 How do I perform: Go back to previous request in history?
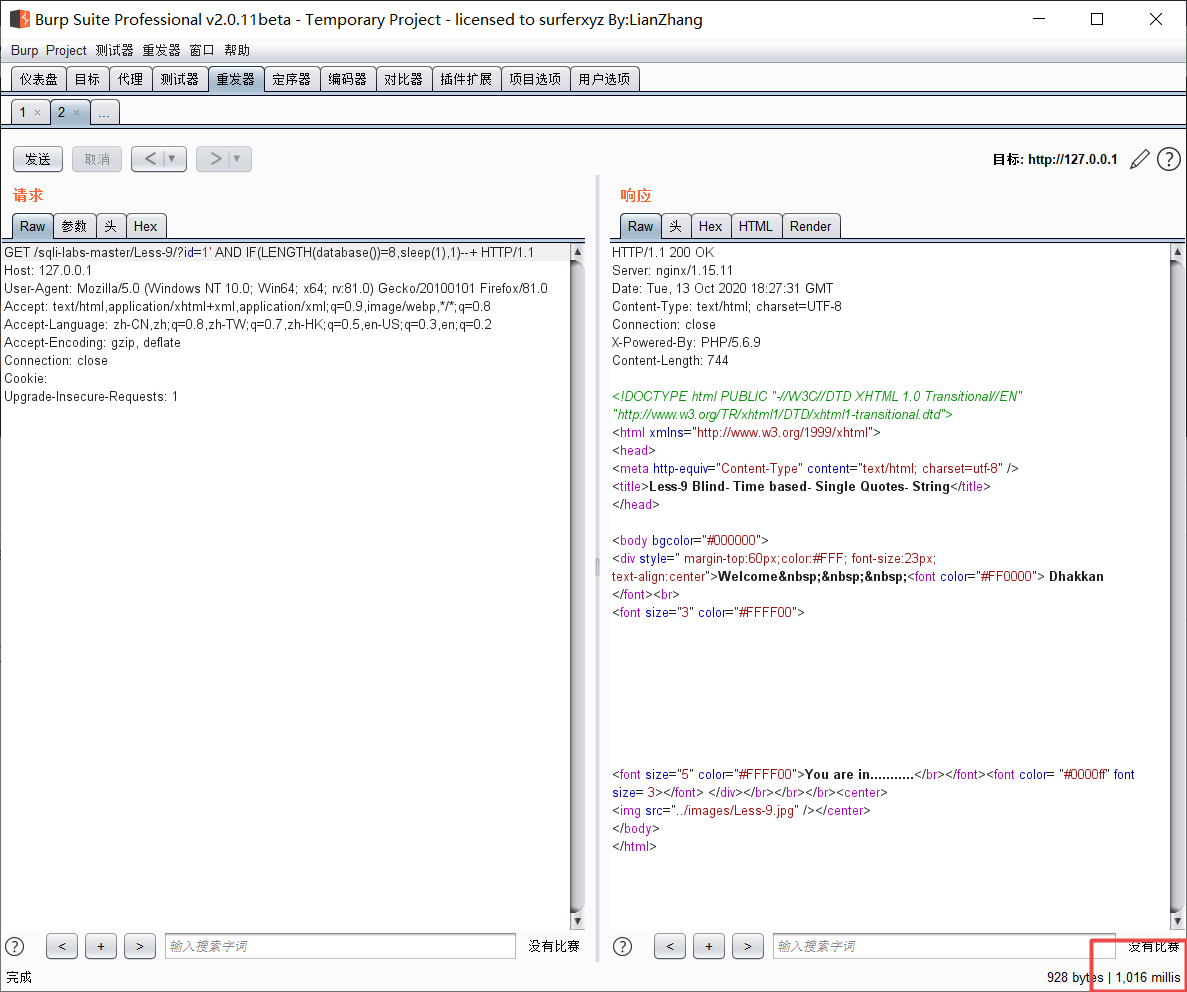[x=150, y=159]
